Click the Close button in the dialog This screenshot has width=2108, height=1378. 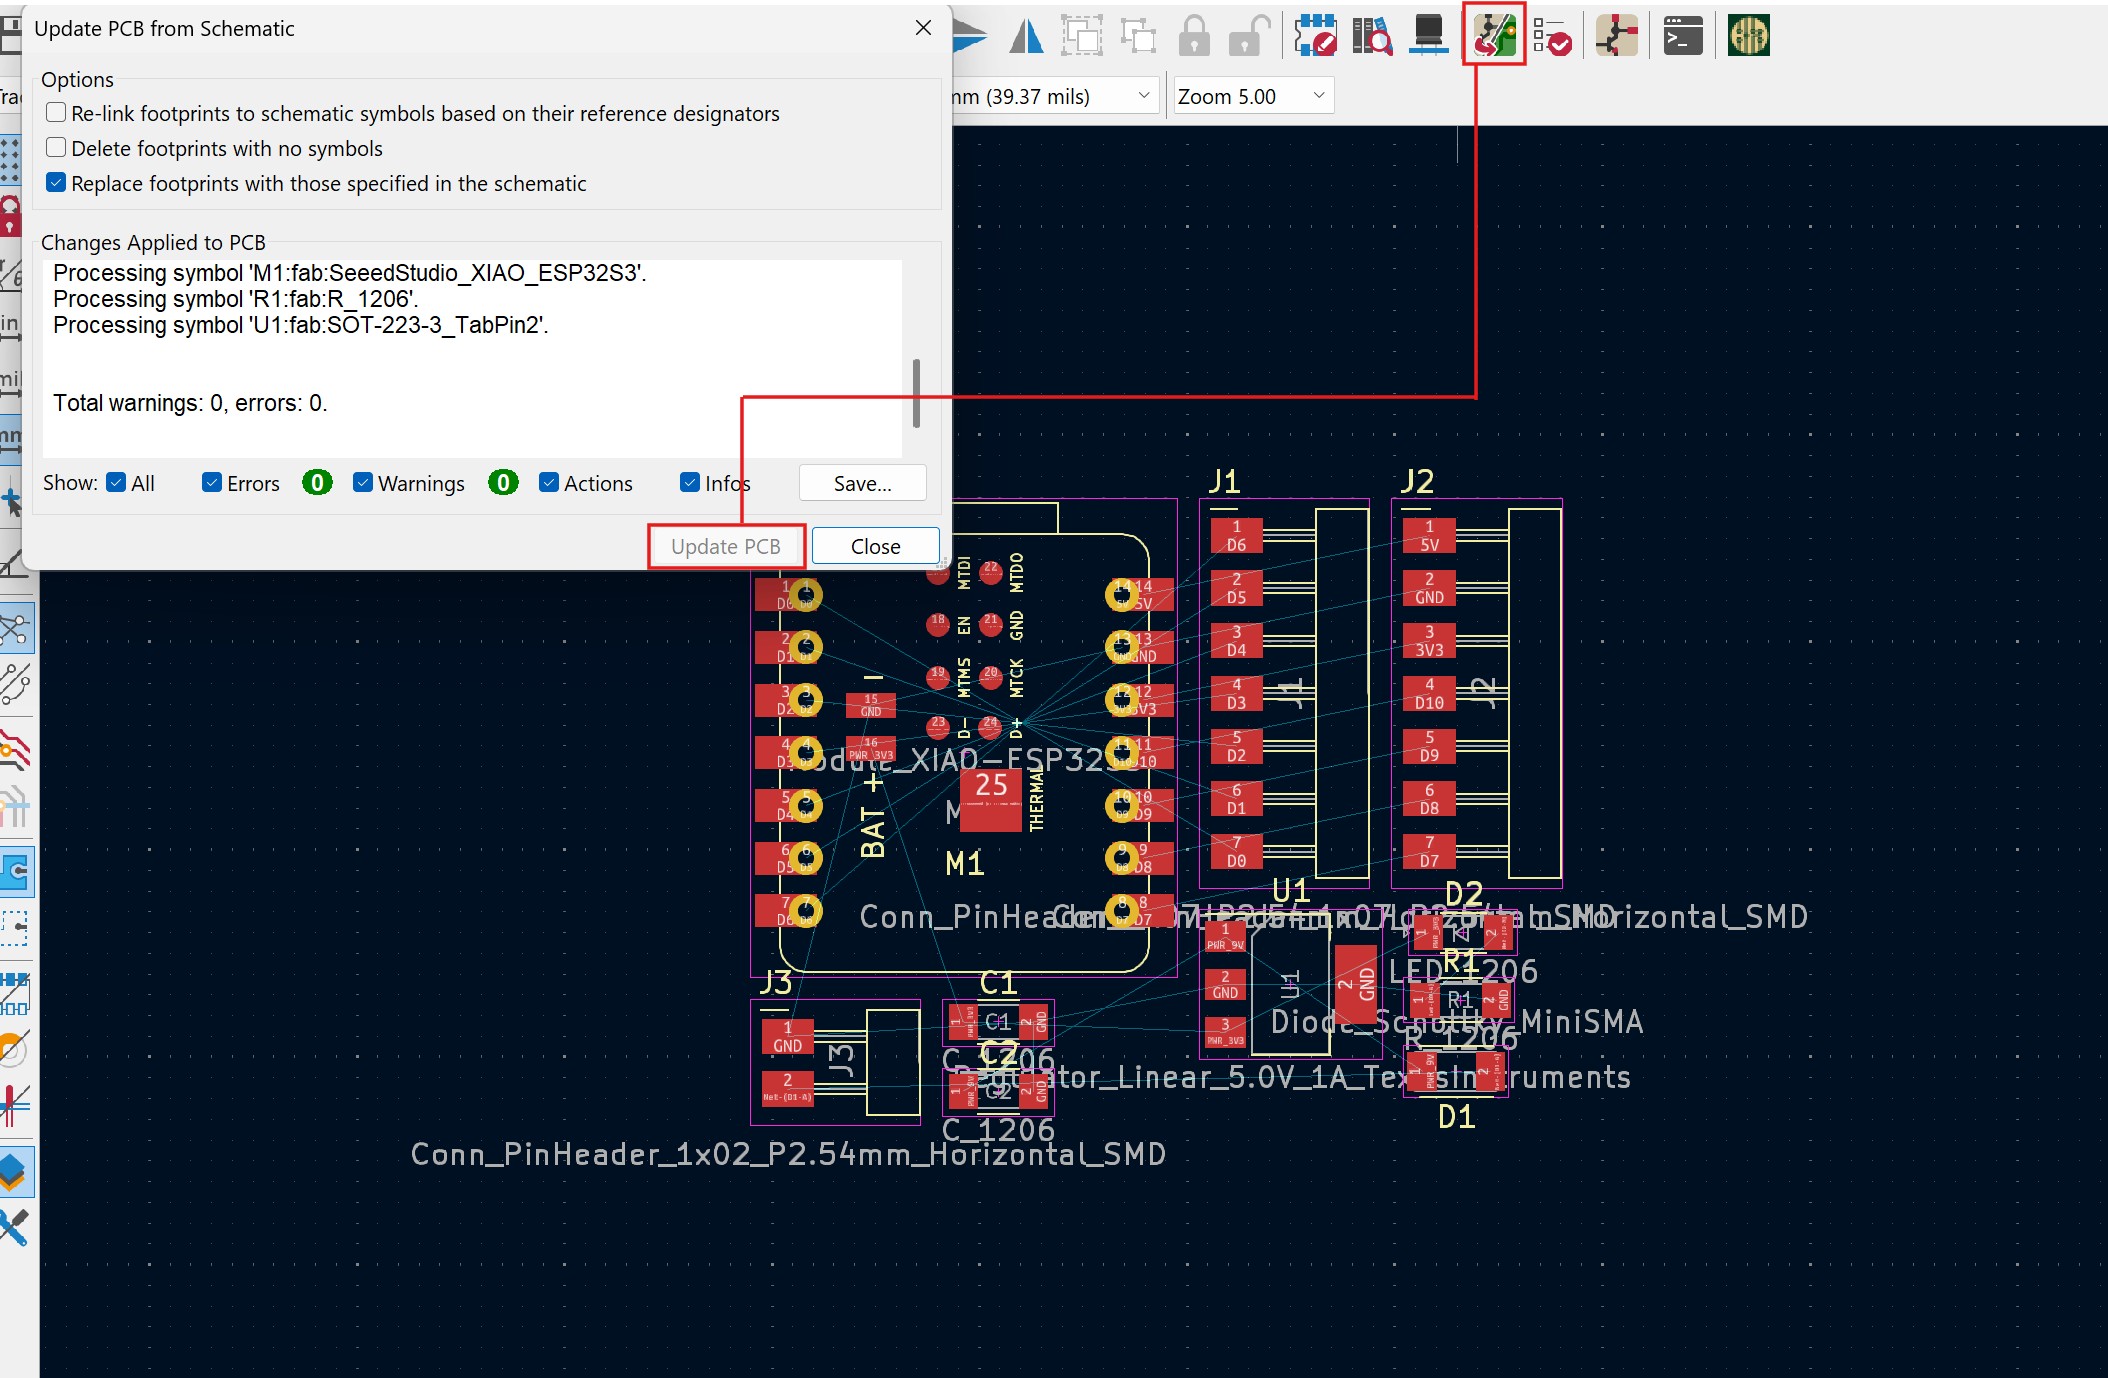coord(876,547)
